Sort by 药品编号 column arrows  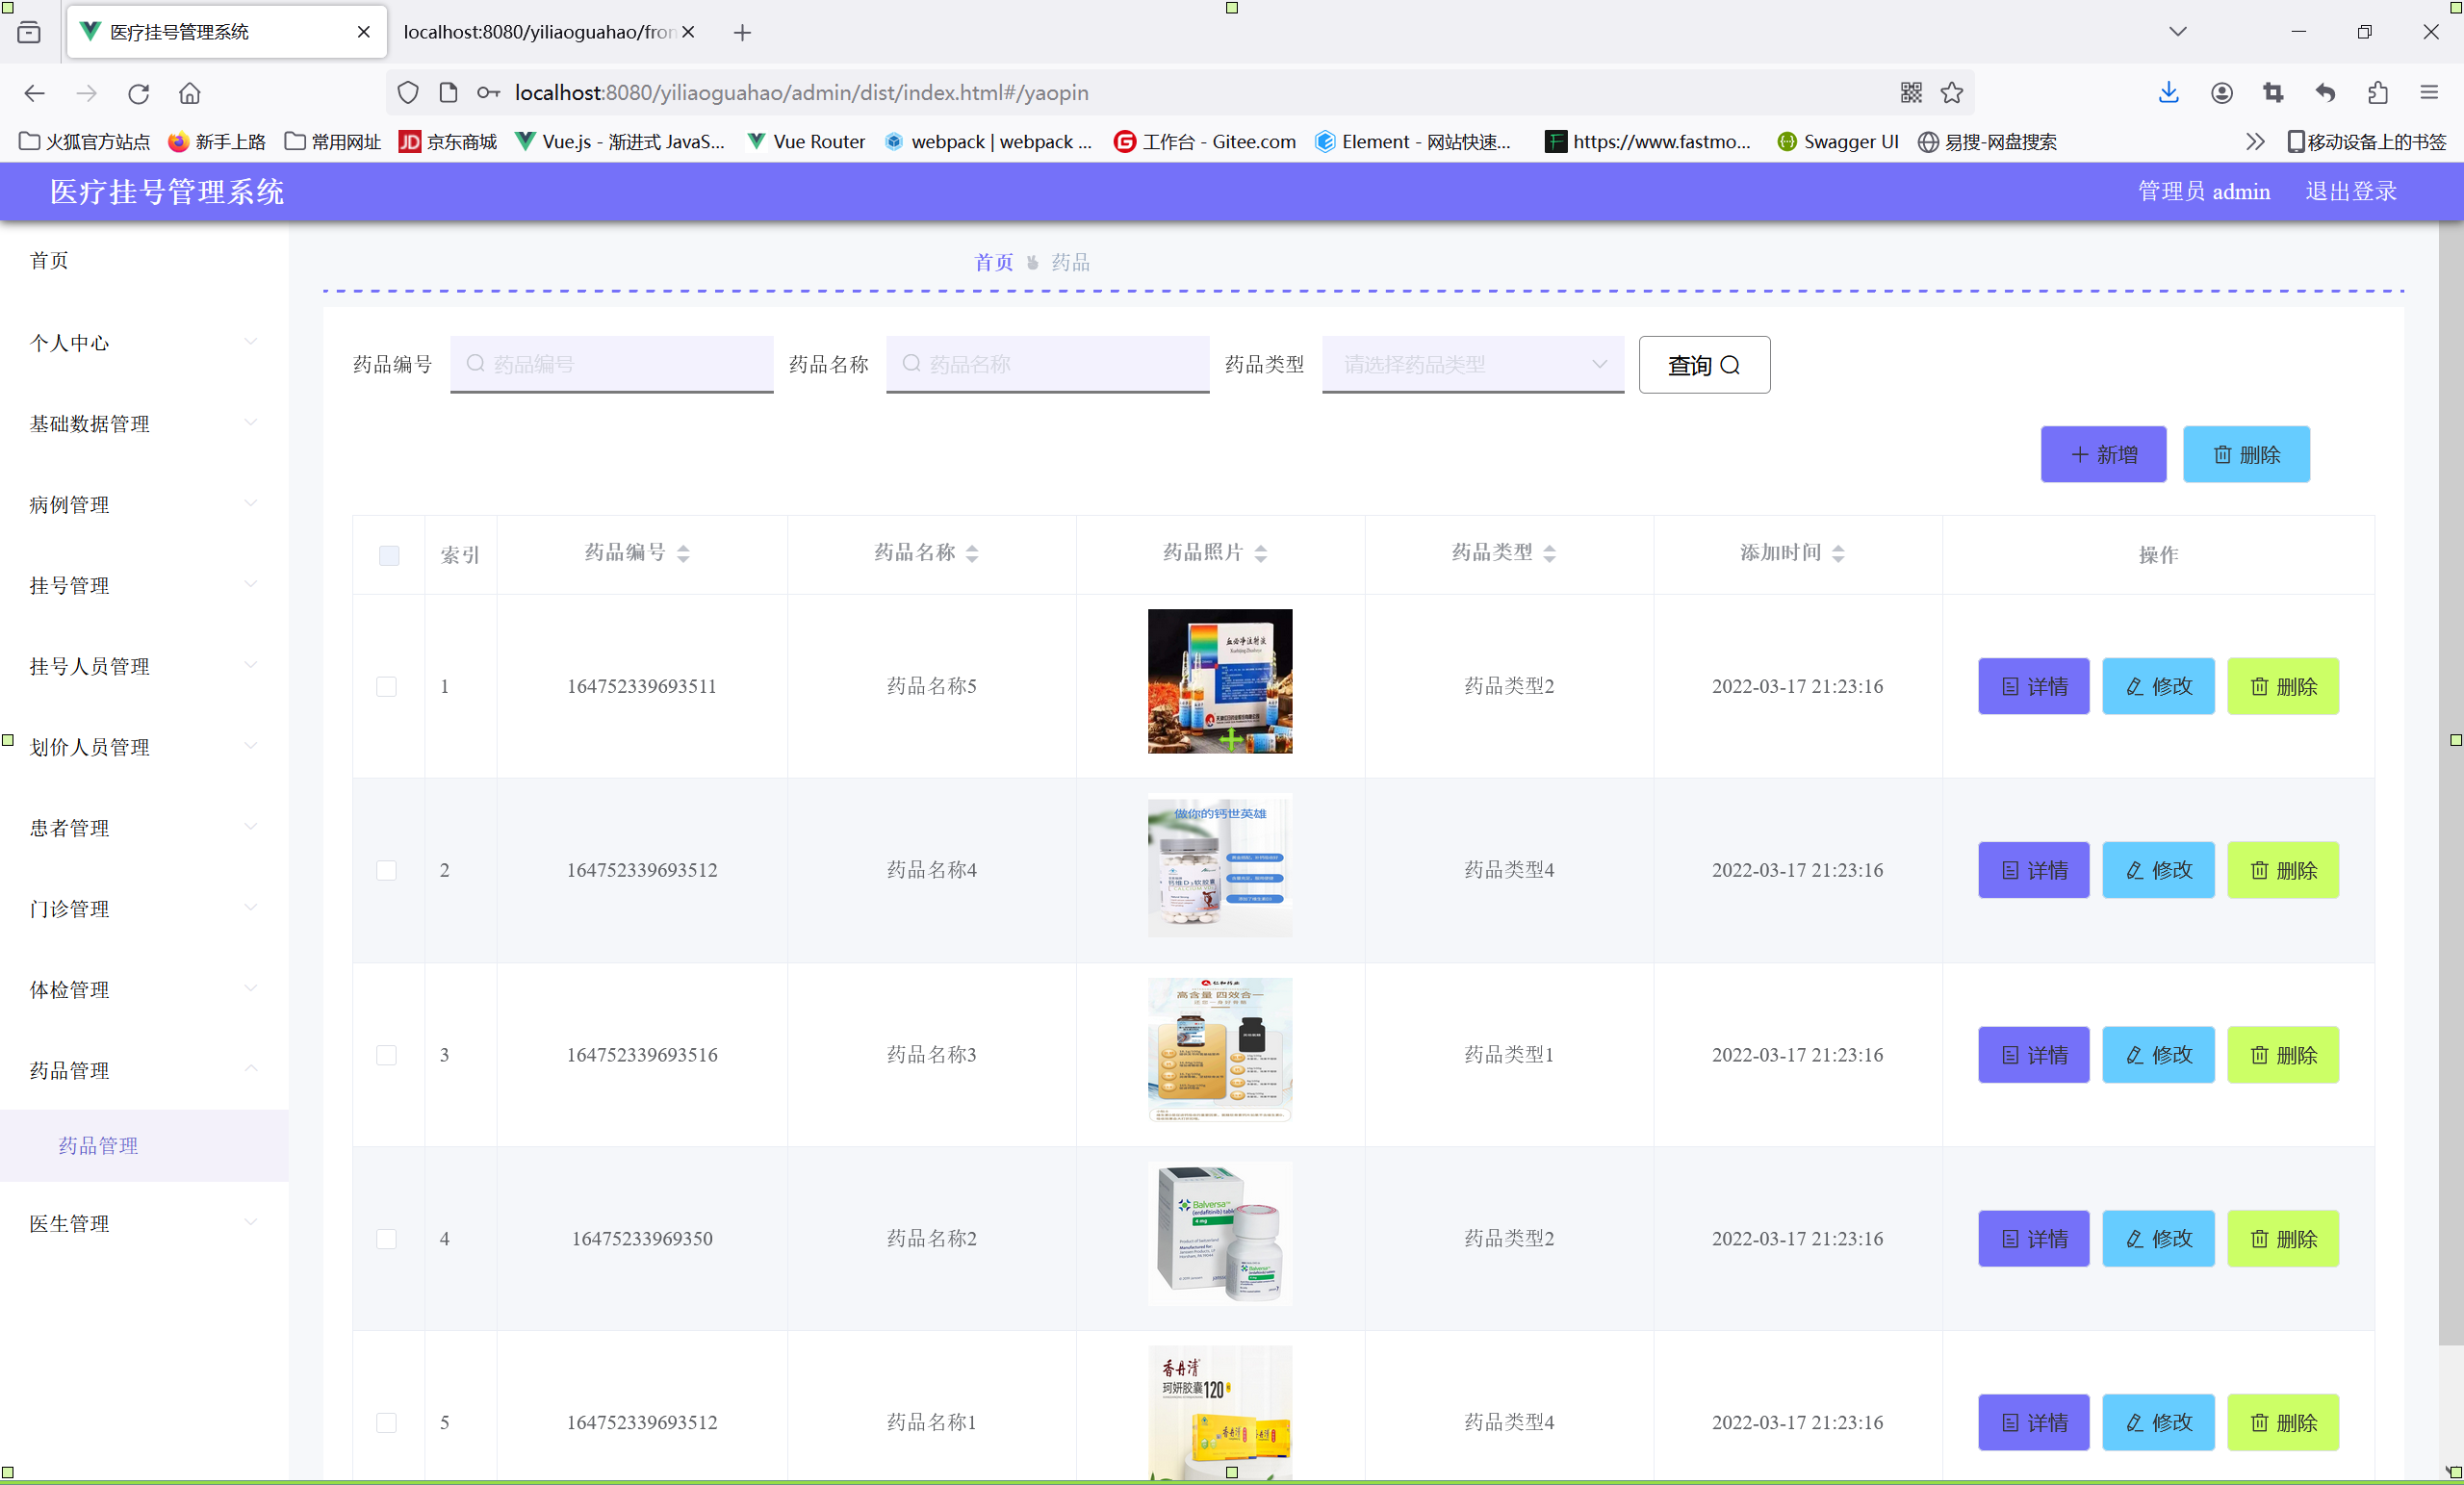tap(683, 553)
